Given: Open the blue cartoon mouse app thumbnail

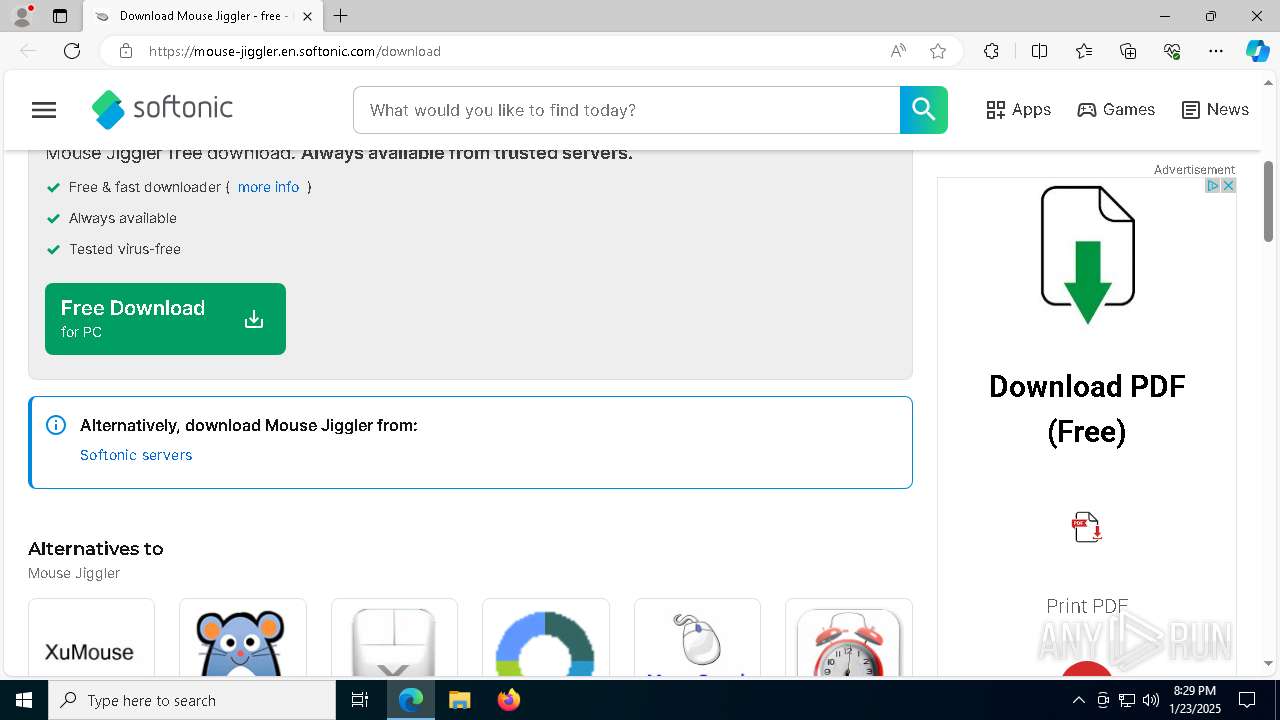Looking at the screenshot, I should point(242,638).
